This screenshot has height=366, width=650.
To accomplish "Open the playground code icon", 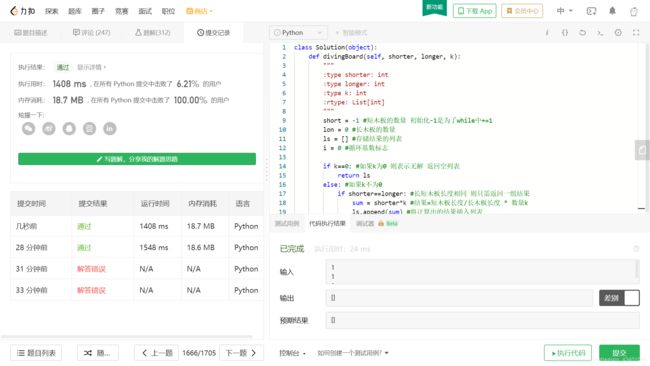I will [592, 11].
